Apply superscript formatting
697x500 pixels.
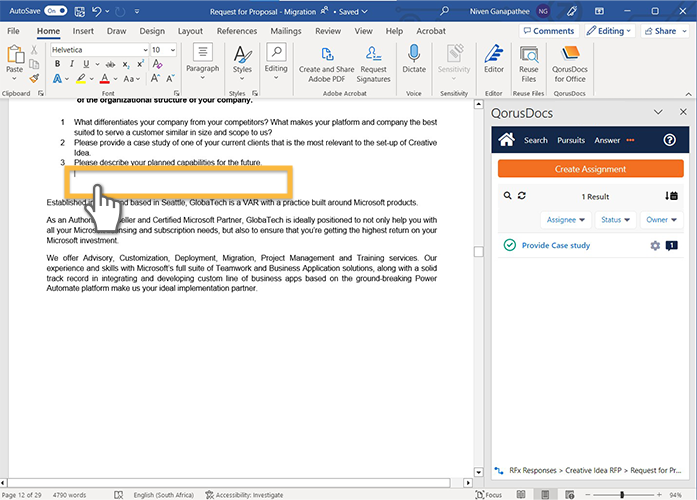pyautogui.click(x=140, y=64)
